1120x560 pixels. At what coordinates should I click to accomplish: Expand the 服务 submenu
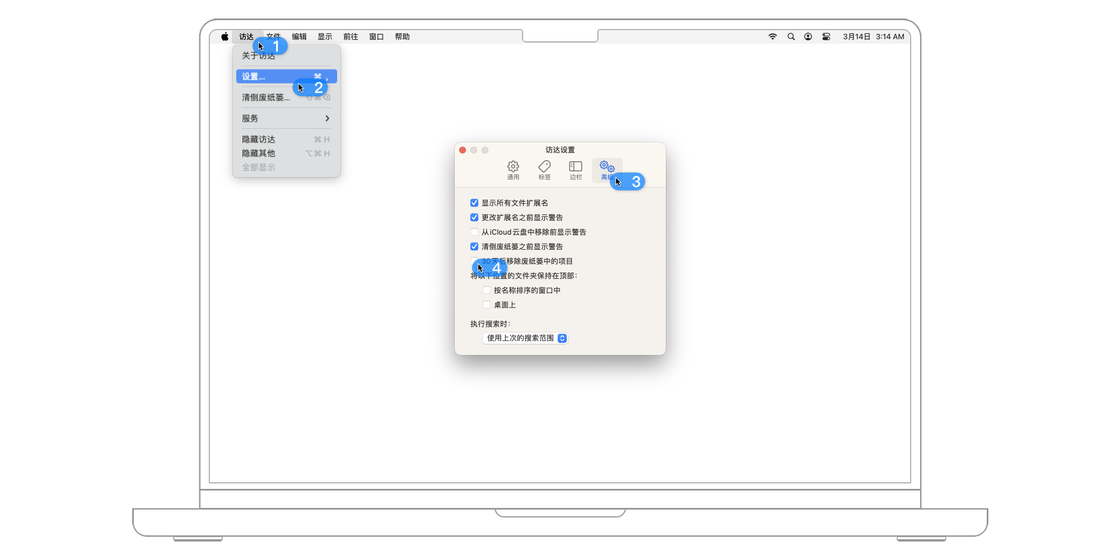(x=286, y=119)
